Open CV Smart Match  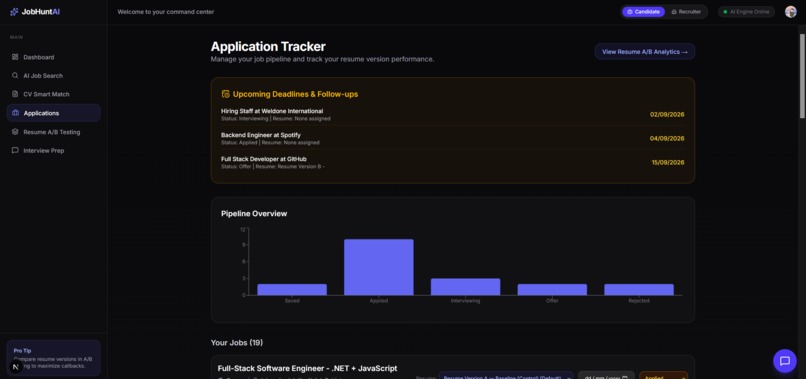[x=53, y=94]
